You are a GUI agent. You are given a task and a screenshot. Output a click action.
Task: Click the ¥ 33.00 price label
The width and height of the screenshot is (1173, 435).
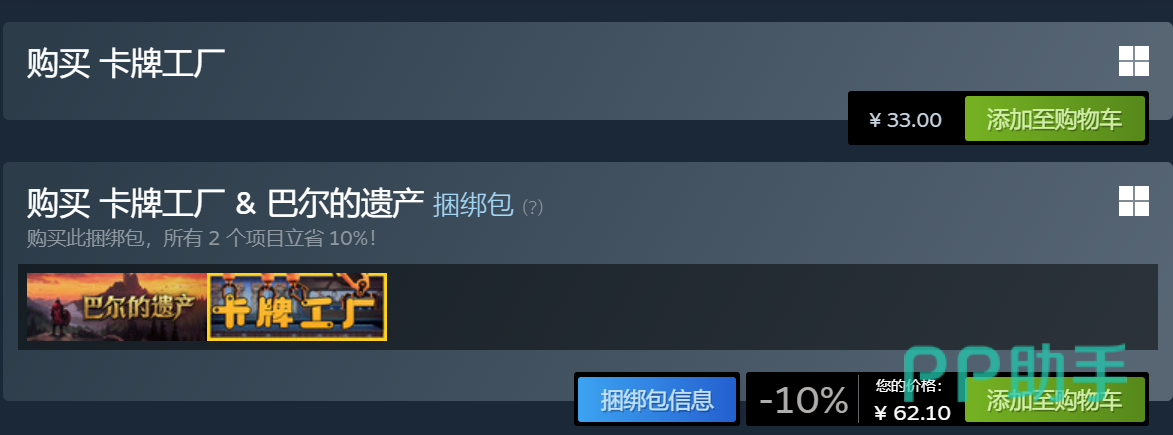pos(905,120)
